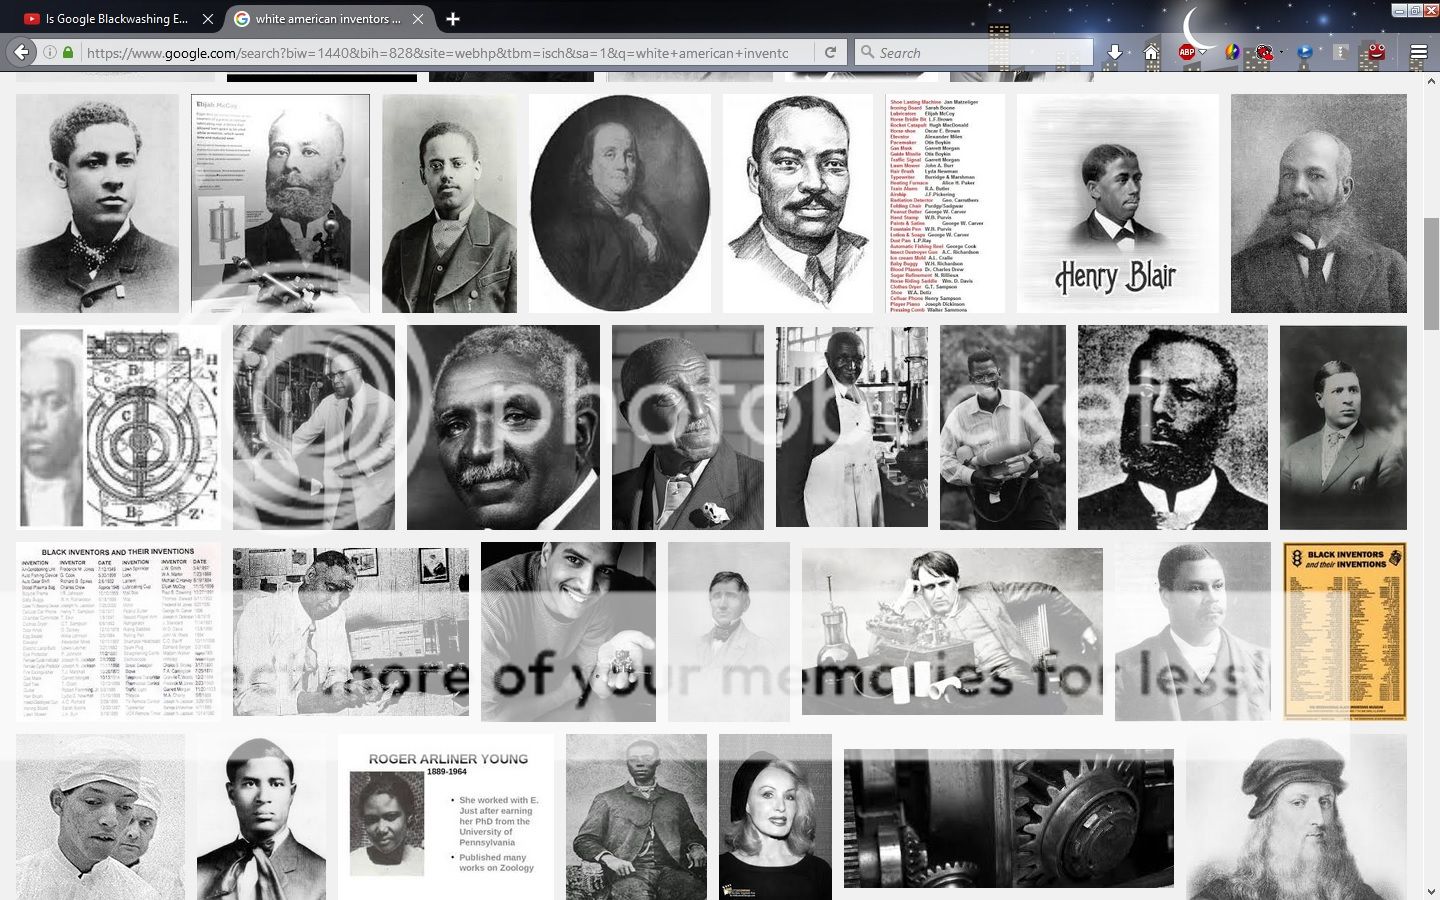This screenshot has width=1440, height=900.
Task: Open the yellow Black Inventors poster image
Action: click(1345, 631)
